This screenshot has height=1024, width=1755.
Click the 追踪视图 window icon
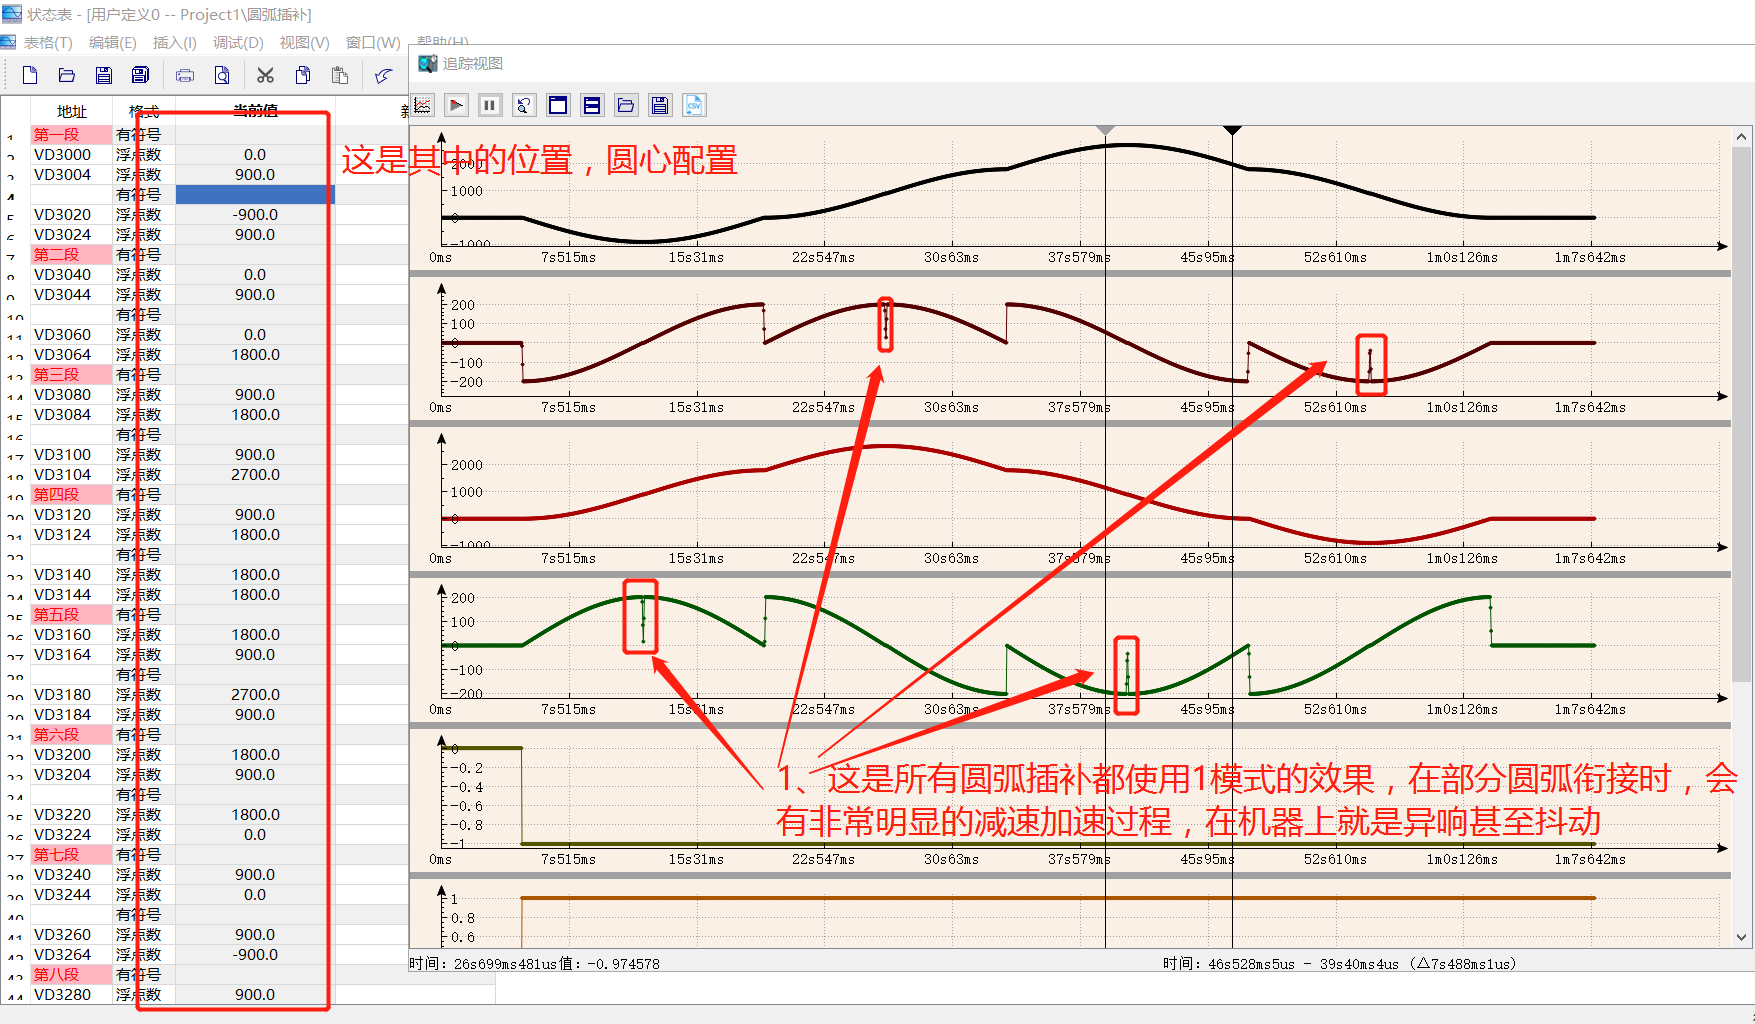[428, 63]
